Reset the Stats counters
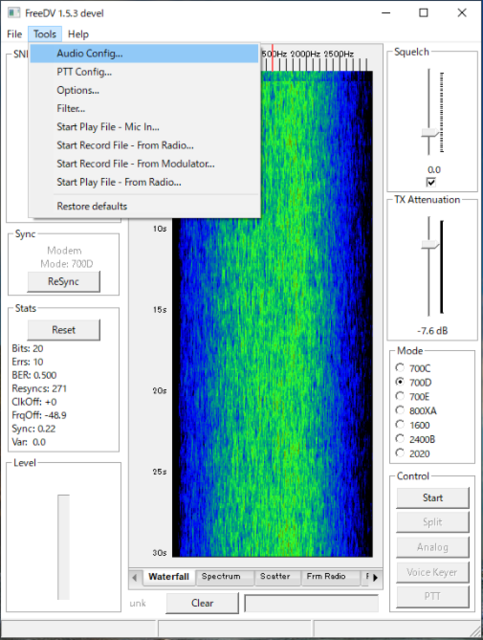 point(64,330)
